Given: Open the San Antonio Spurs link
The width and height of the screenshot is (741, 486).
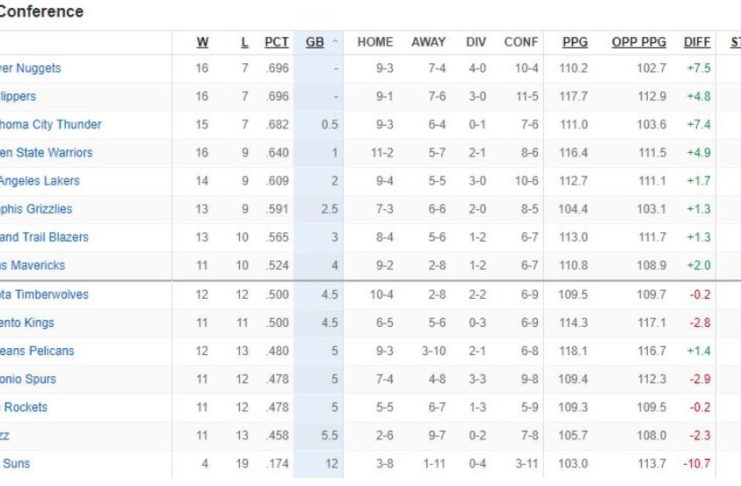Looking at the screenshot, I should pos(28,379).
